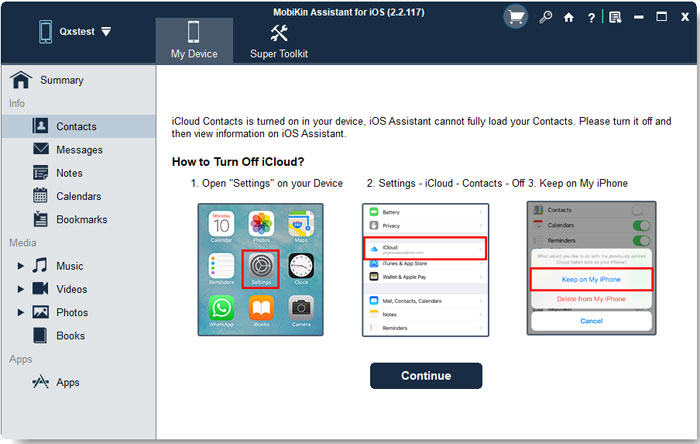This screenshot has height=444, width=700.
Task: Click the Messages envelope icon
Action: point(41,149)
